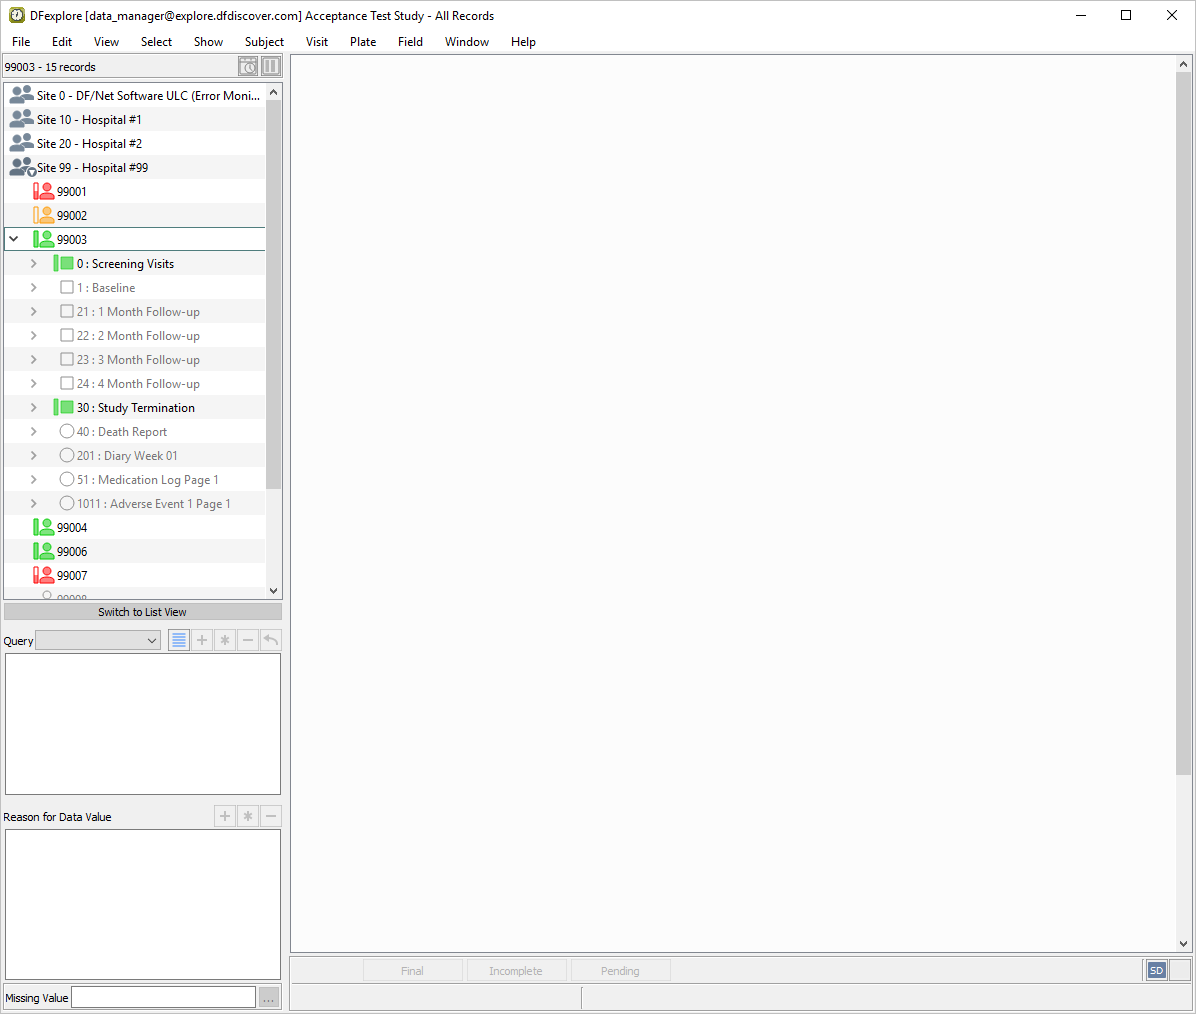Screen dimensions: 1196x1014
Task: Expand the 0 : Screening Visits node
Action: pos(34,263)
